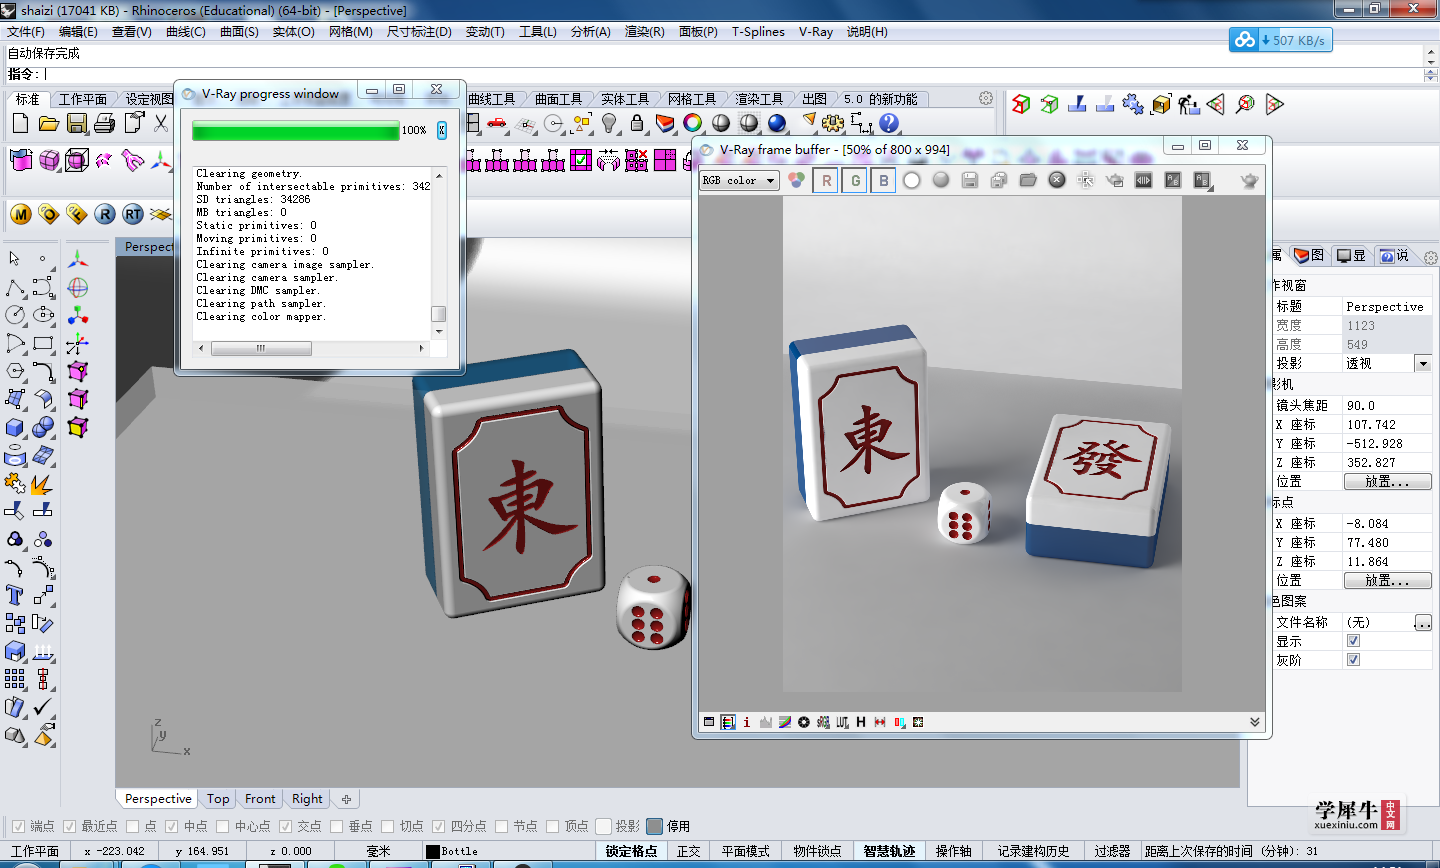The image size is (1440, 868).
Task: Toggle blue channel in V-Ray frame buffer
Action: 883,180
